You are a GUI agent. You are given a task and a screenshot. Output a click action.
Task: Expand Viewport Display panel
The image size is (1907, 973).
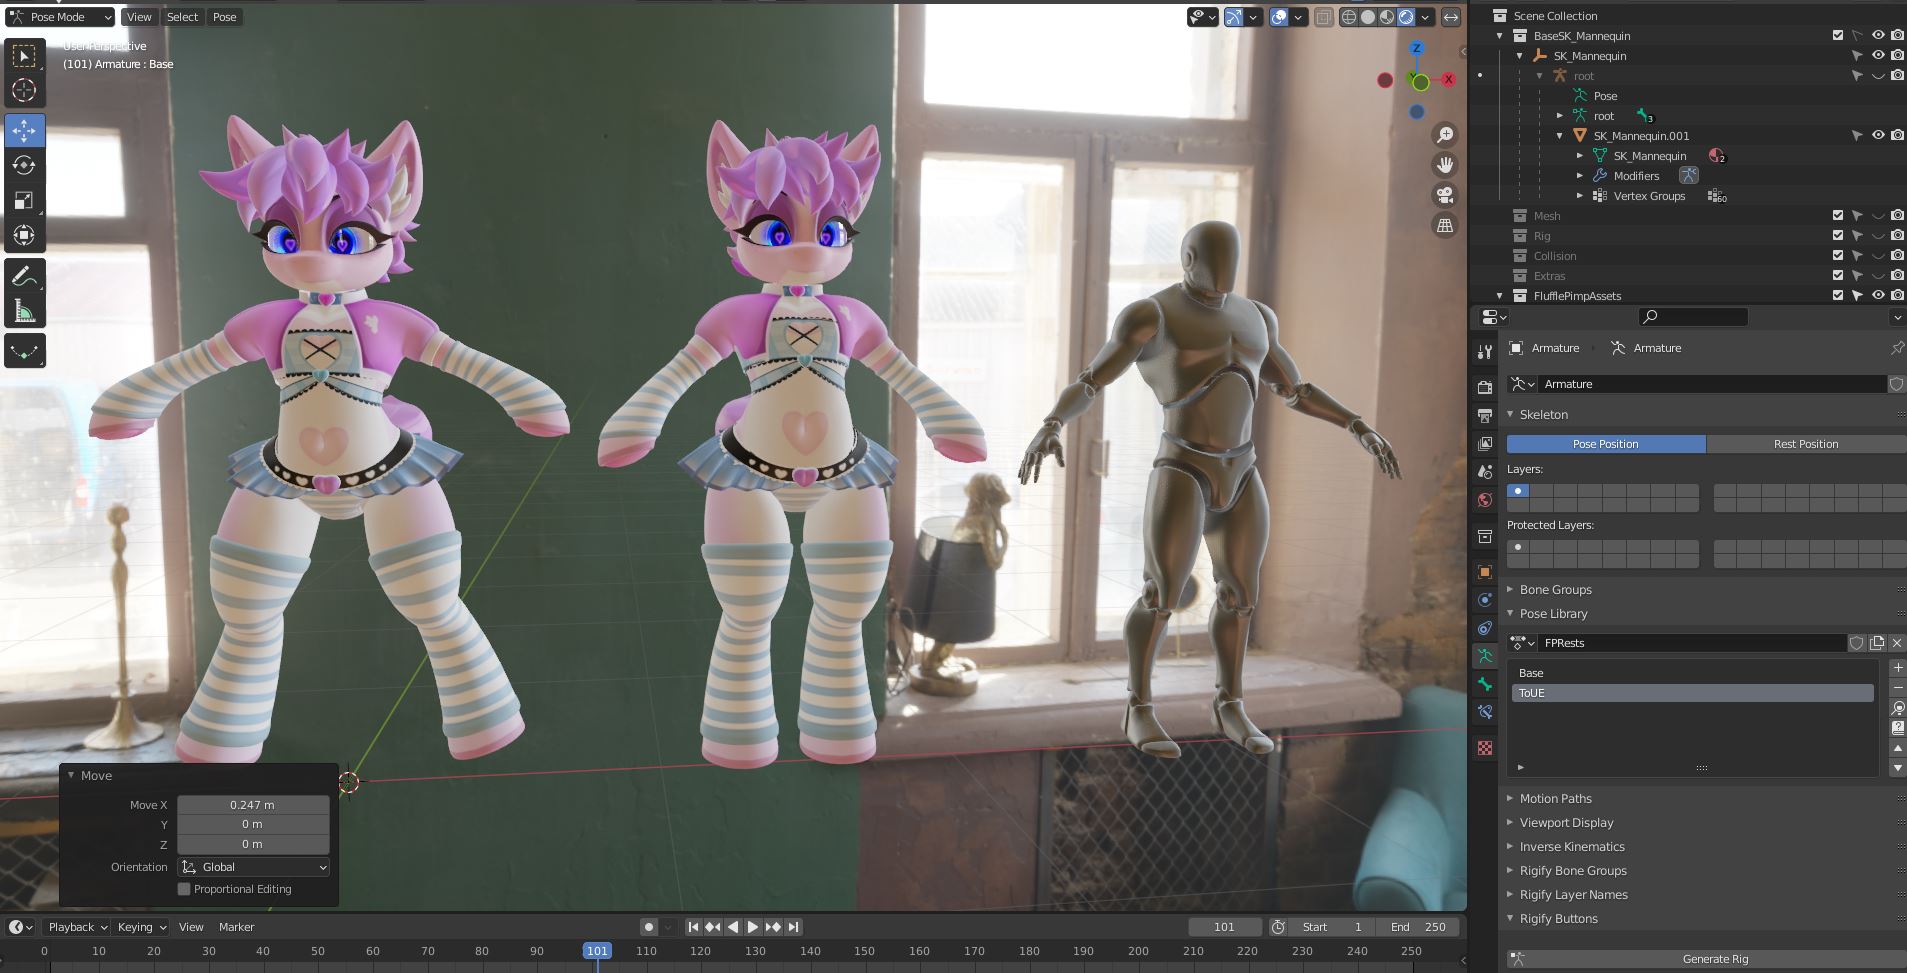click(1511, 822)
